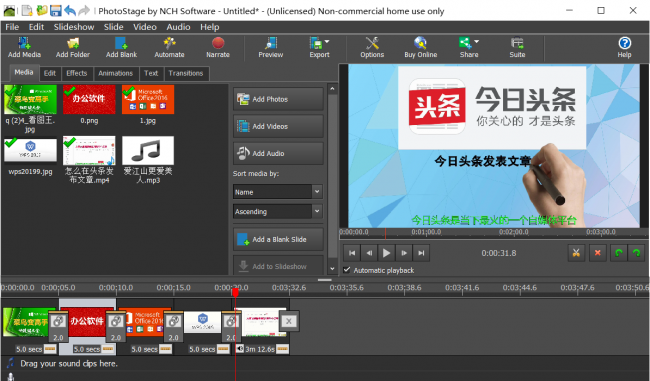Click the Add Photos button

278,99
